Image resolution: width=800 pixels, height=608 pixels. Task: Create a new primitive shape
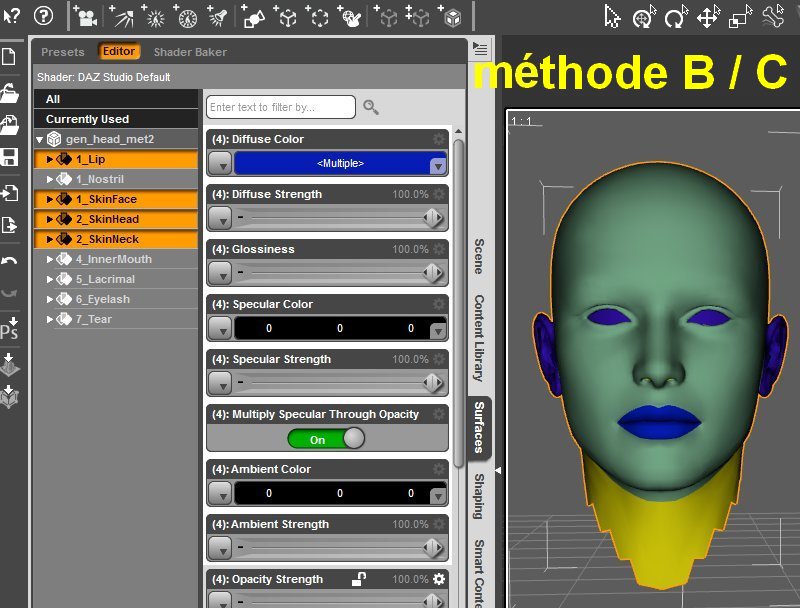point(253,17)
